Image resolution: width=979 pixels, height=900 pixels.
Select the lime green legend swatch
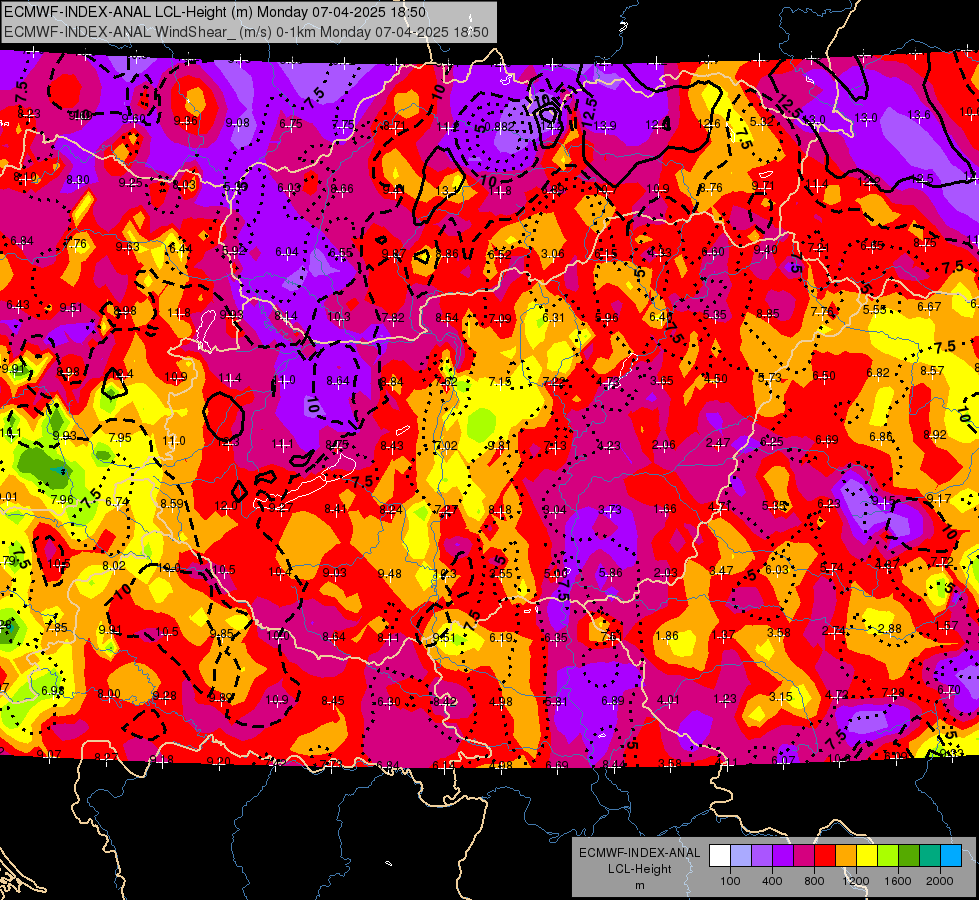[887, 856]
